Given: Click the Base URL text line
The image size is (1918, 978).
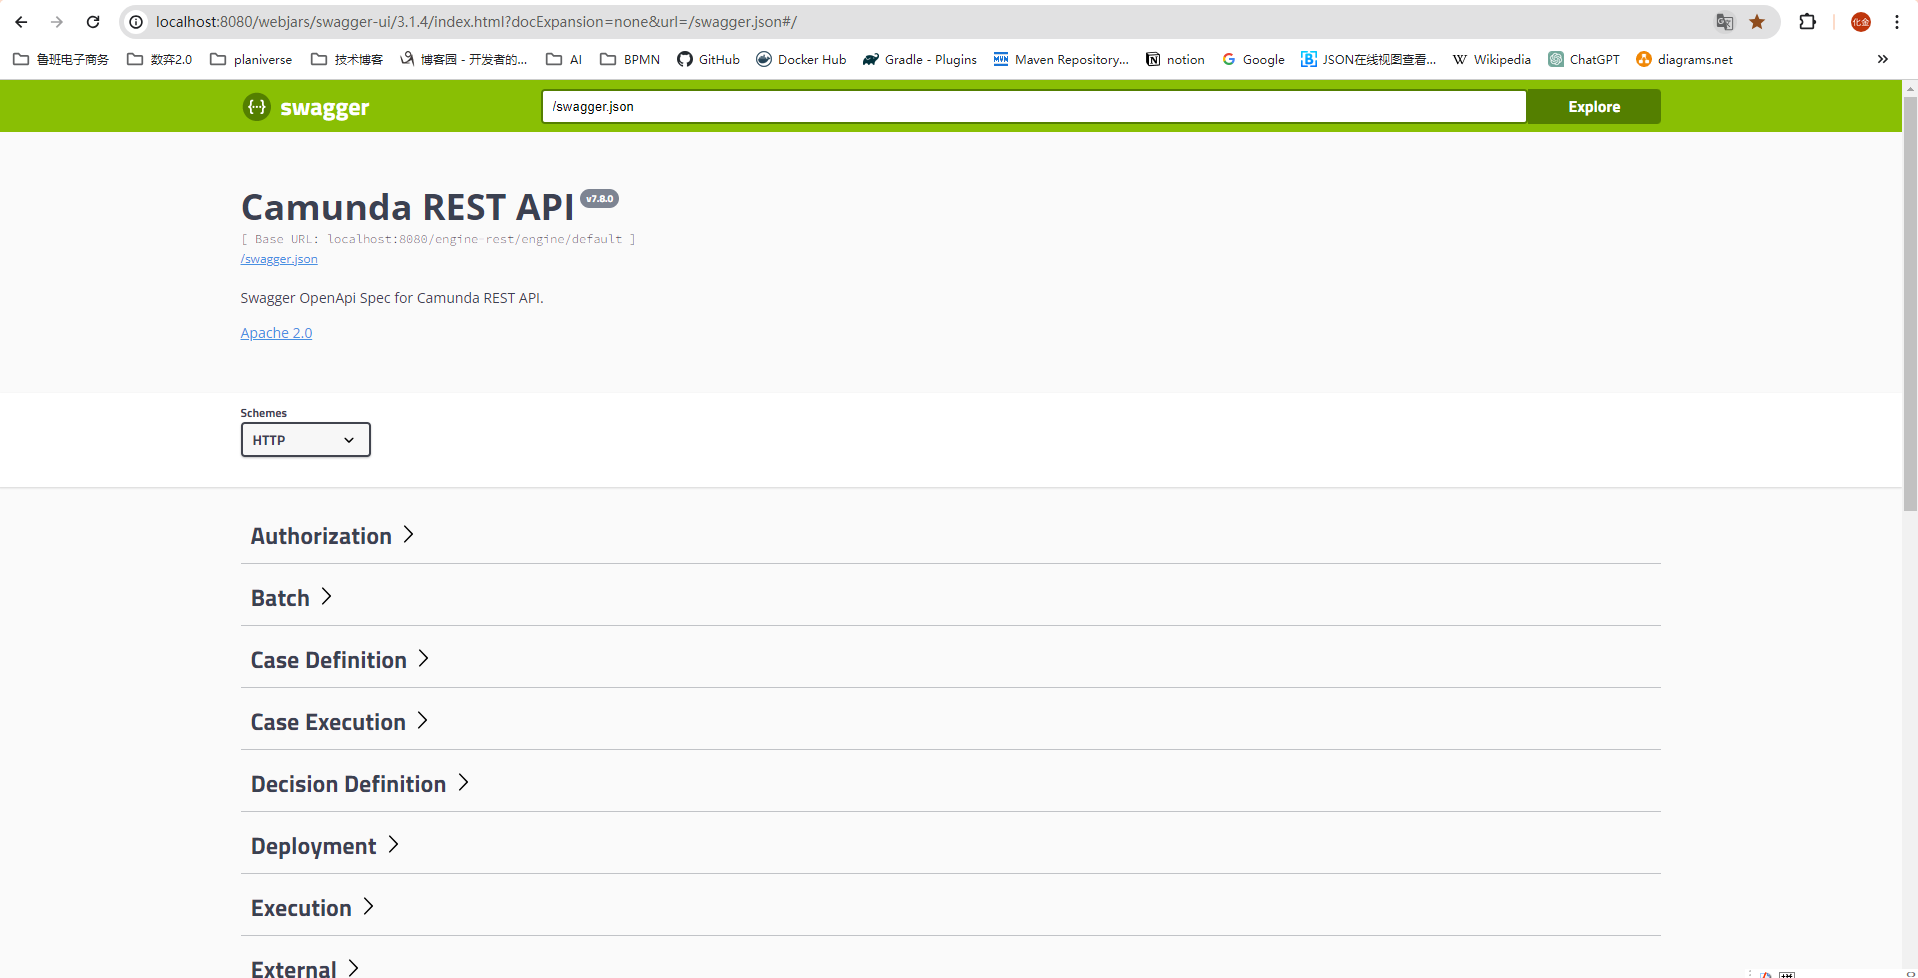Looking at the screenshot, I should [x=438, y=239].
